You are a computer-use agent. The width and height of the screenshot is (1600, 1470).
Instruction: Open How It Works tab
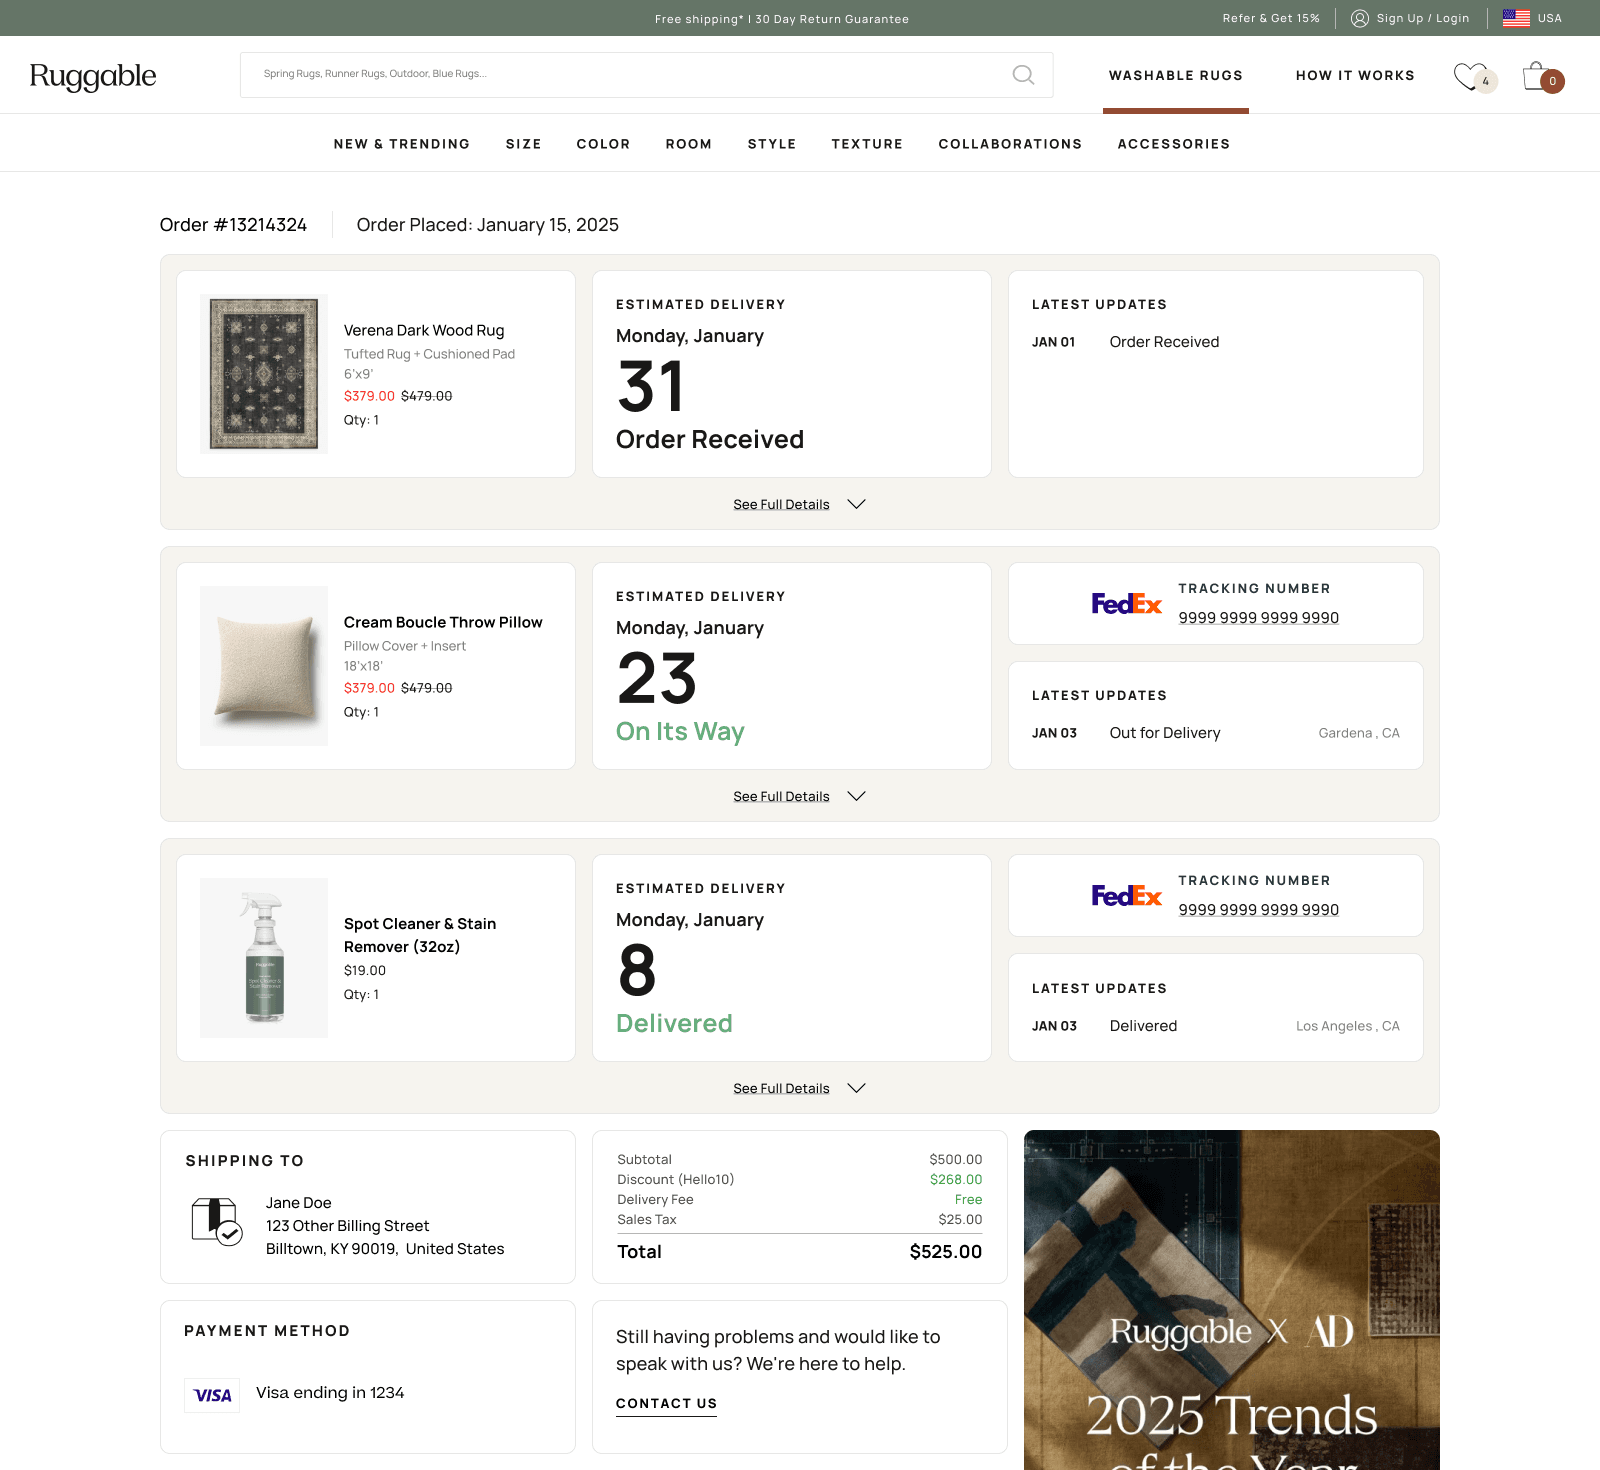[x=1355, y=75]
